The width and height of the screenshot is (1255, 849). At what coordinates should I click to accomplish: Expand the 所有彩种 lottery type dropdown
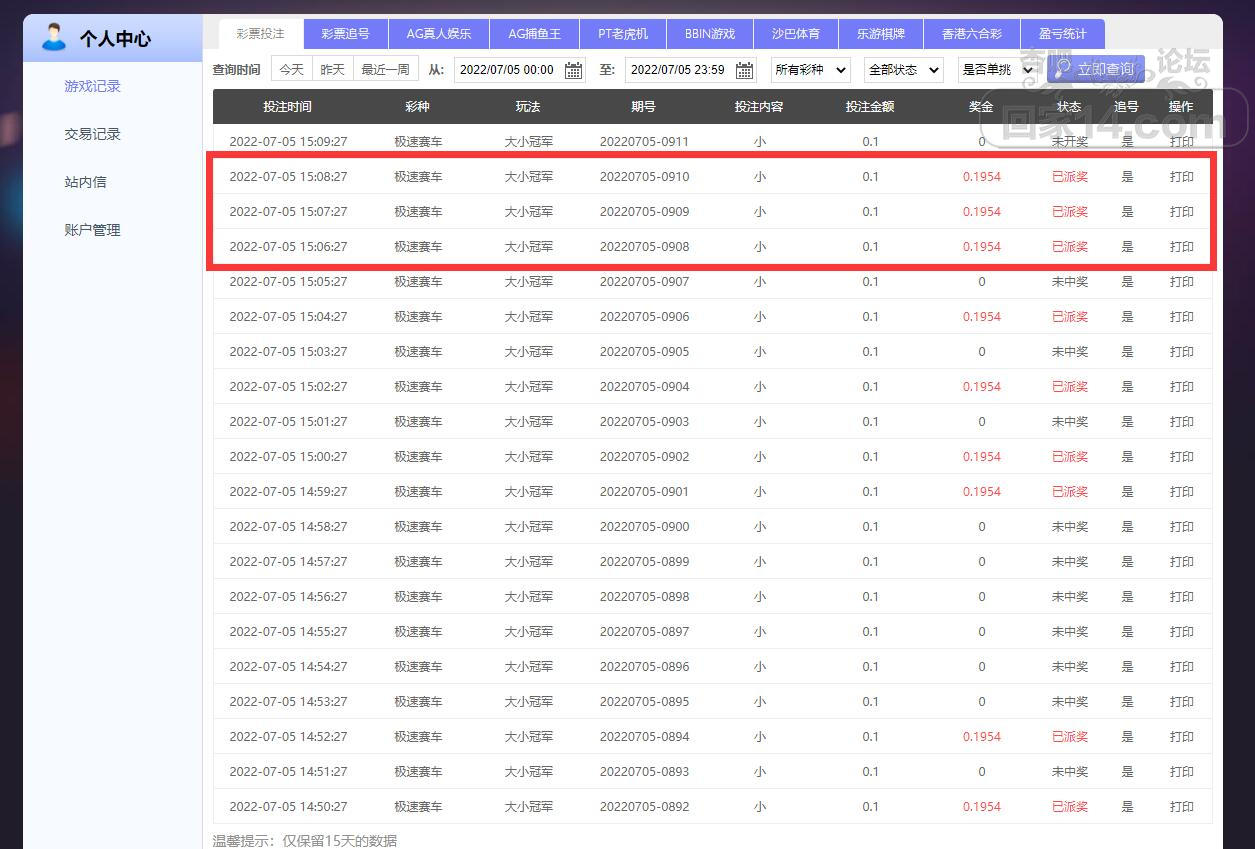coord(810,70)
